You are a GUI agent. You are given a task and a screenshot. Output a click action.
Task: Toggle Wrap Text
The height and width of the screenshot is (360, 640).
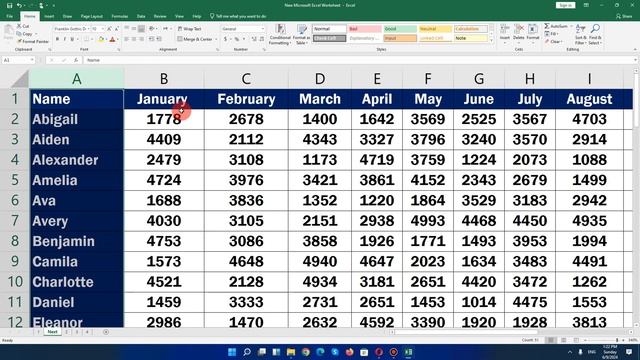pos(189,29)
